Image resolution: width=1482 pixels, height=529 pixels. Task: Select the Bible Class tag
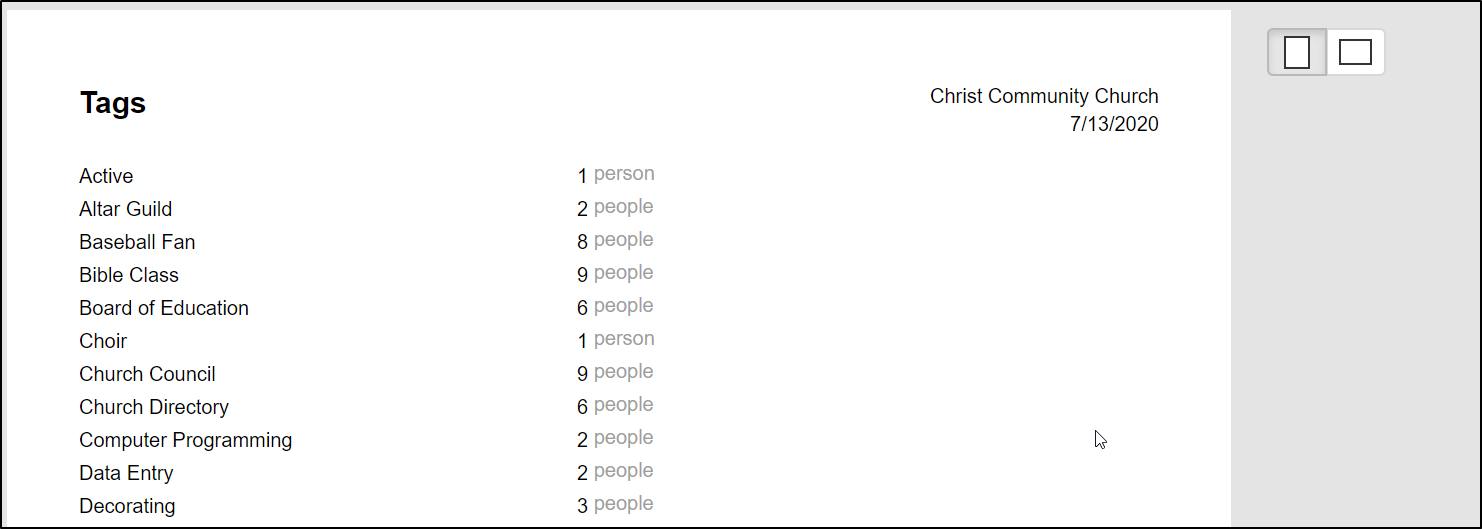coord(129,275)
